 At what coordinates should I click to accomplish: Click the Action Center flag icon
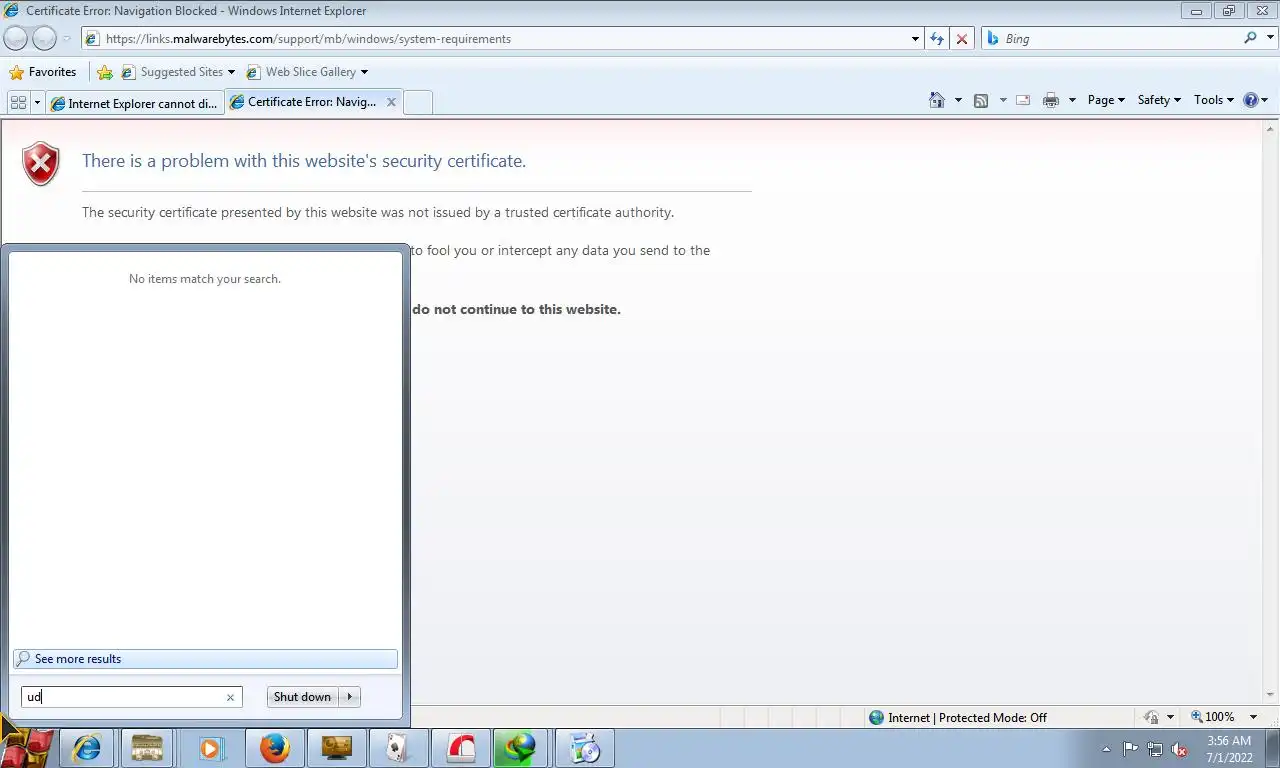1131,749
